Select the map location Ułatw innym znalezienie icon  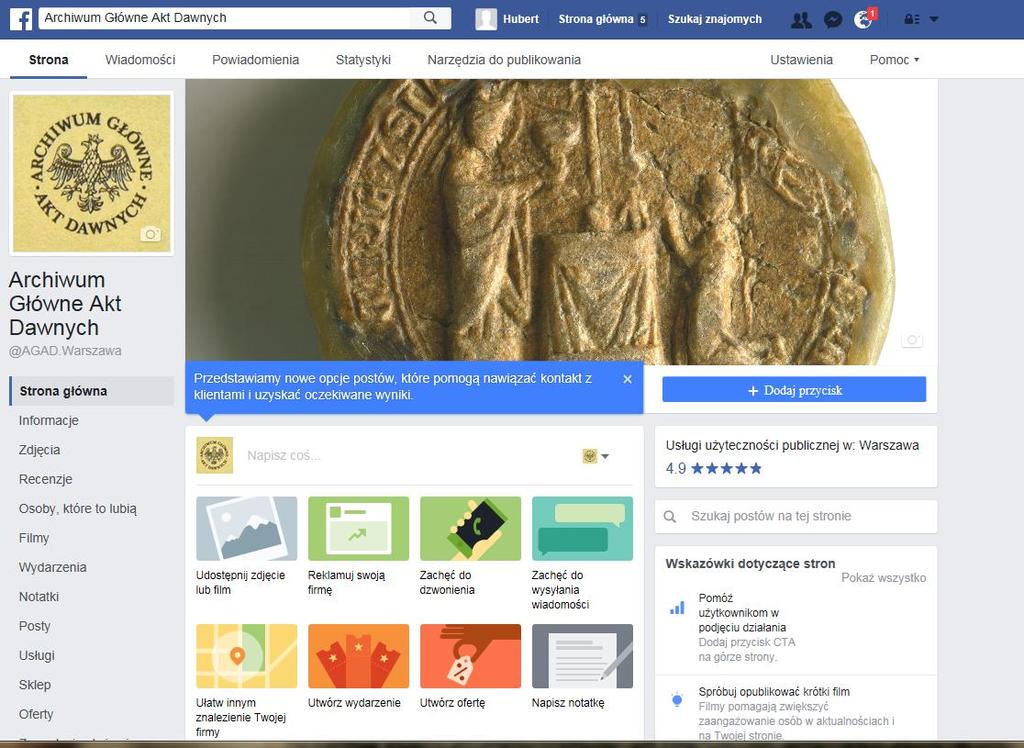pos(246,656)
